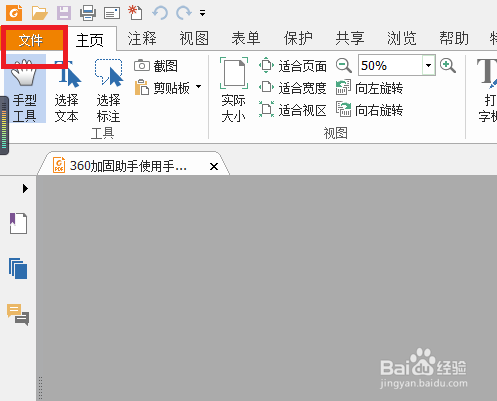497x401 pixels.
Task: Switch to the 主页 tab
Action: [x=90, y=40]
